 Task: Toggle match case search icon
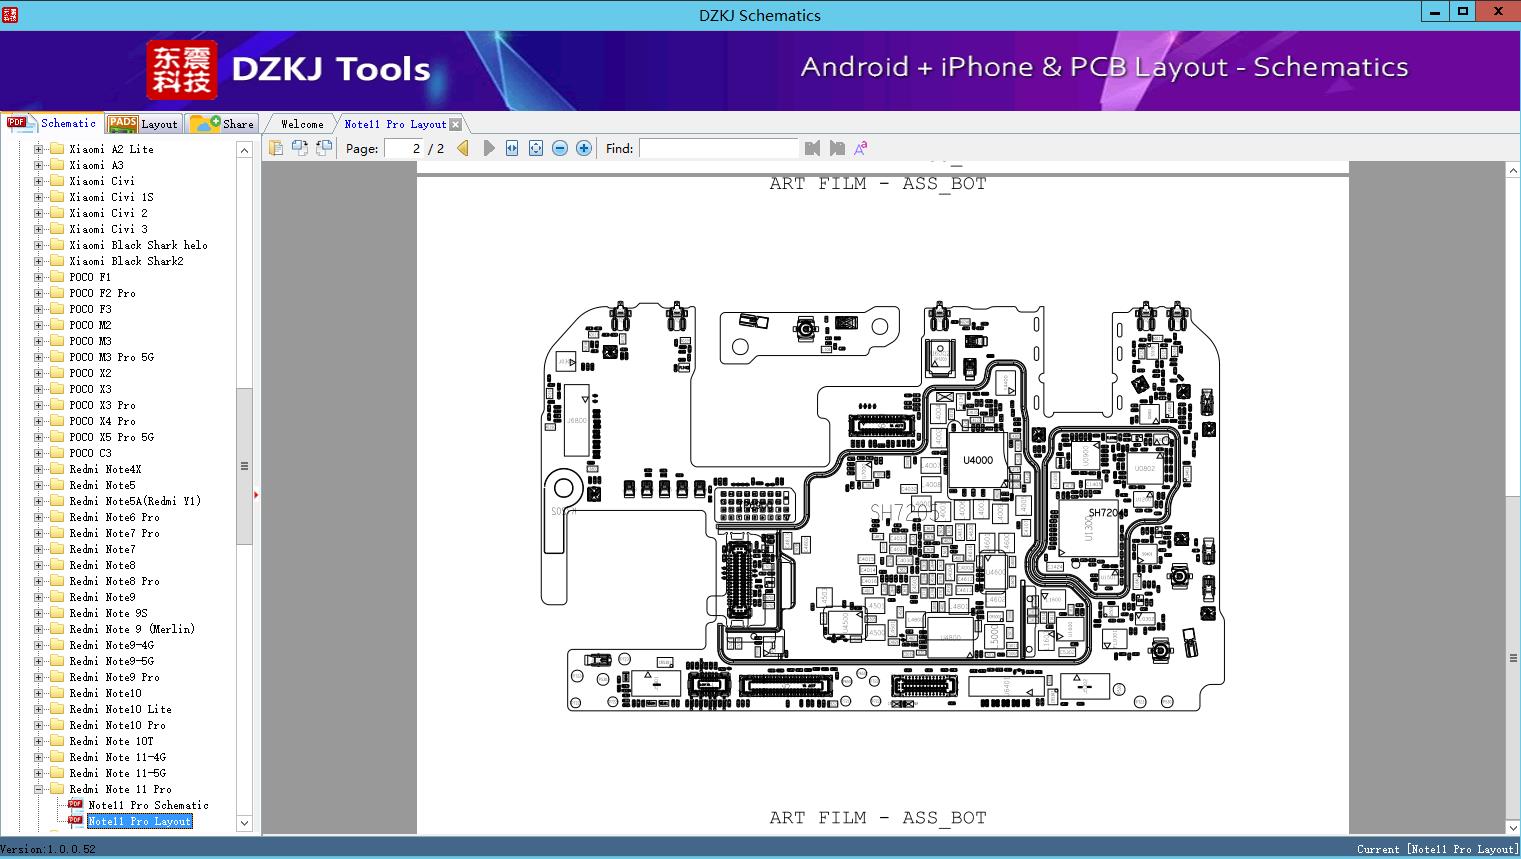click(x=861, y=148)
